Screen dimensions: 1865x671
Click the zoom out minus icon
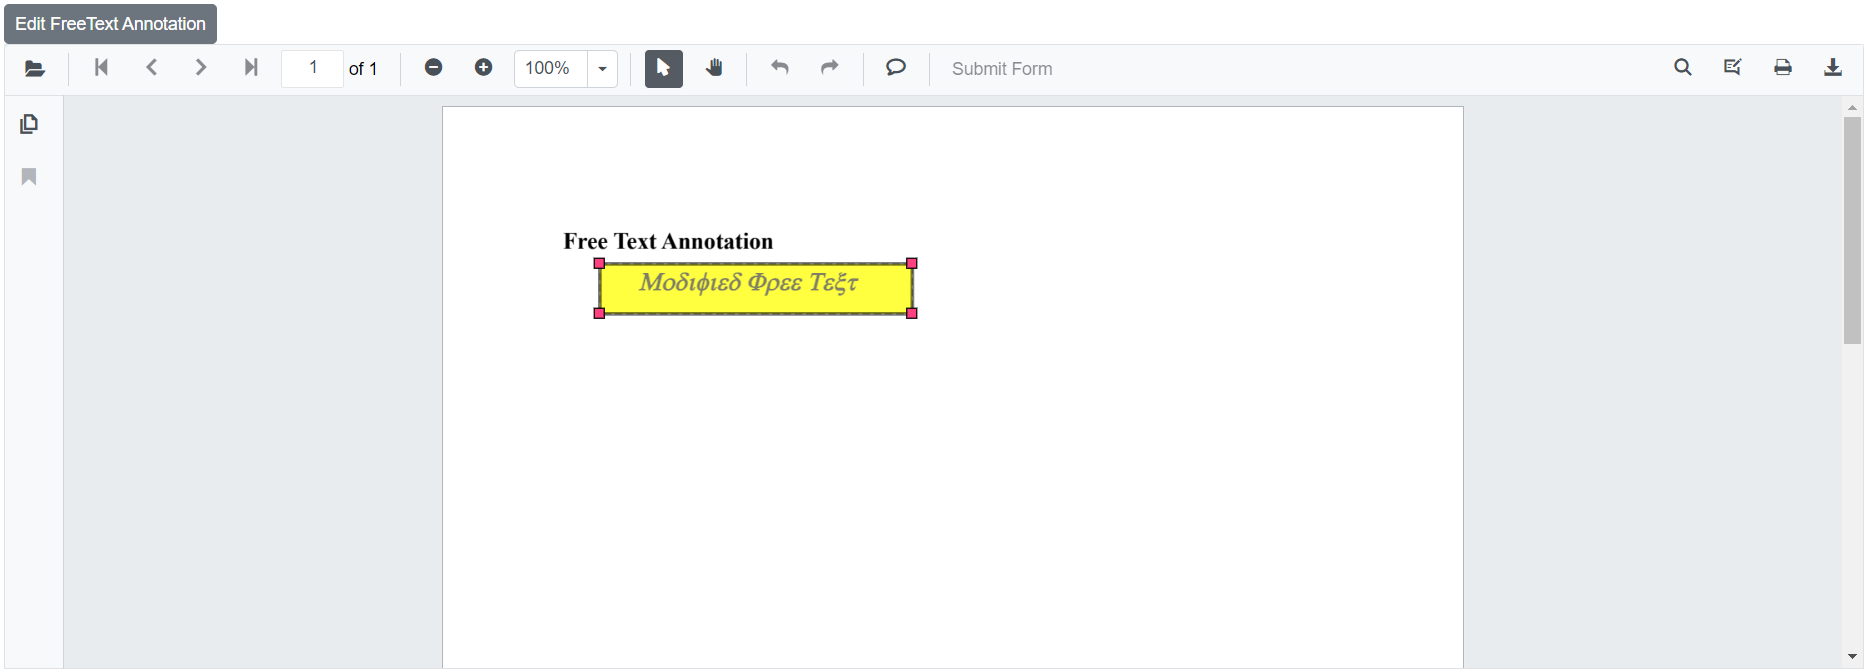click(x=433, y=68)
